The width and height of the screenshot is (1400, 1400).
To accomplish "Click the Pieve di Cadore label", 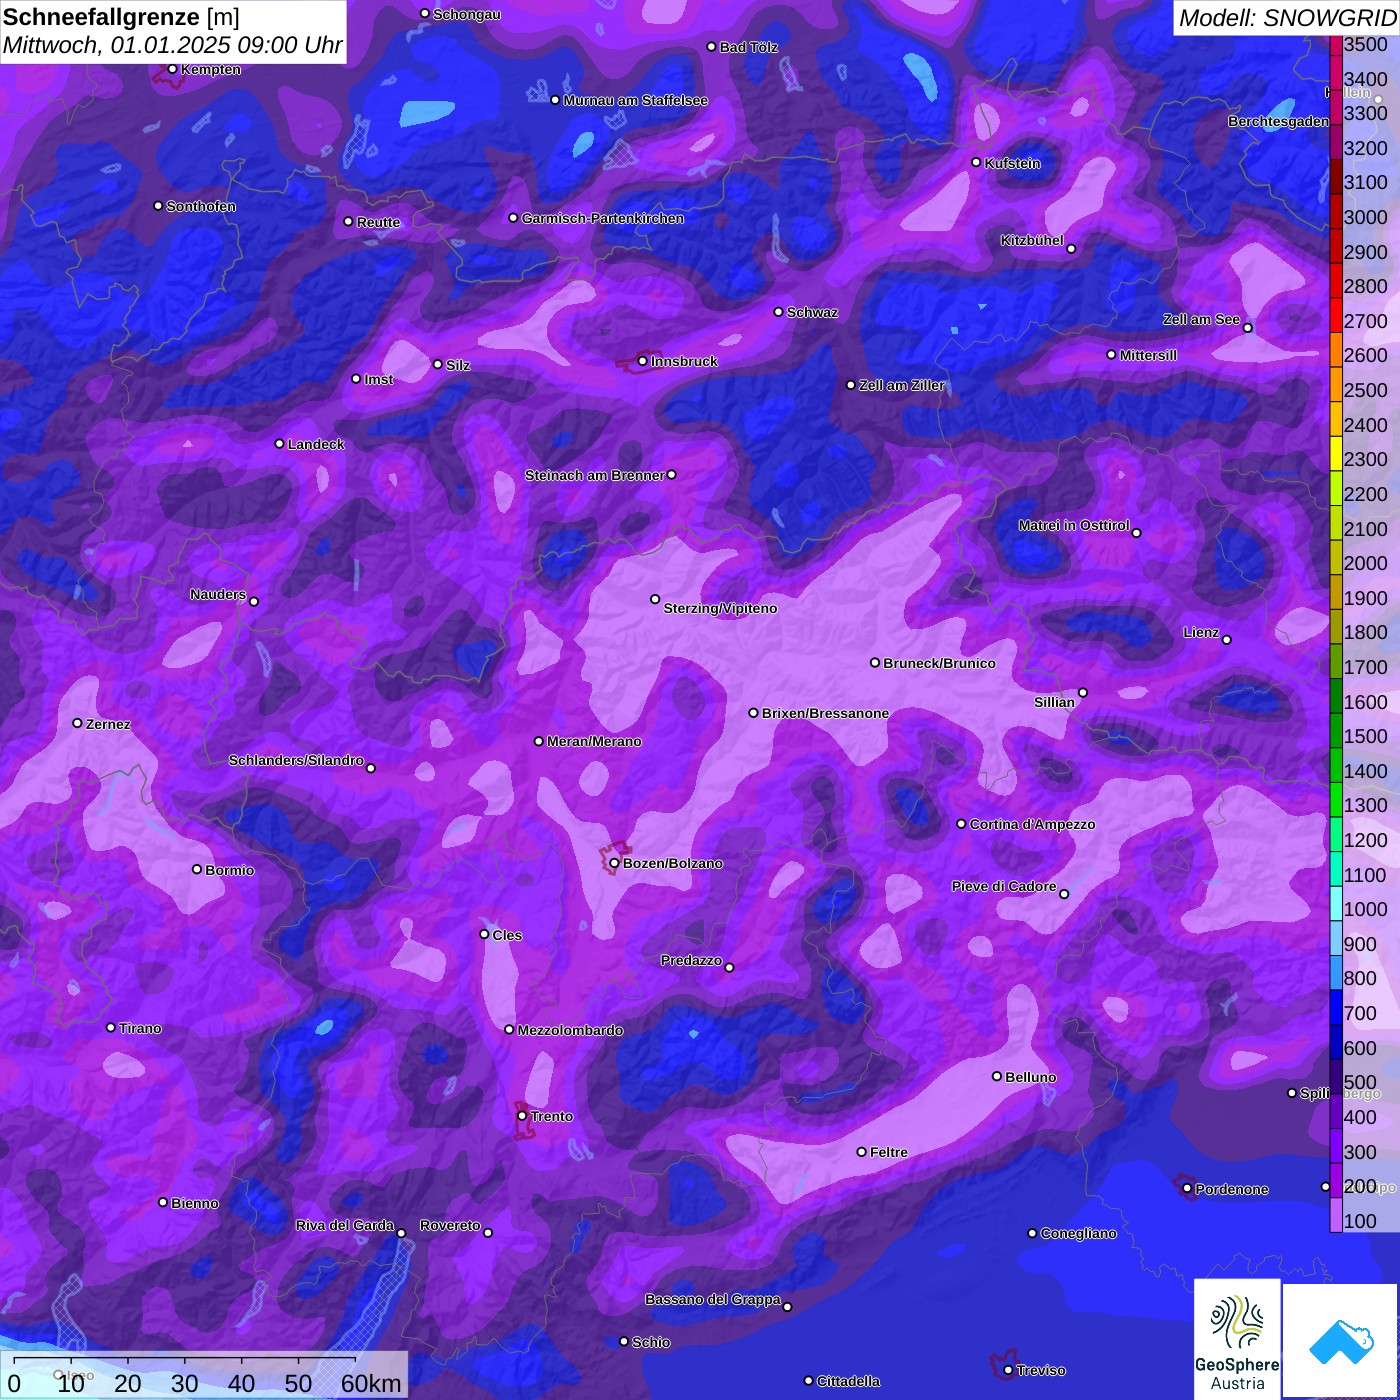I will 1004,886.
